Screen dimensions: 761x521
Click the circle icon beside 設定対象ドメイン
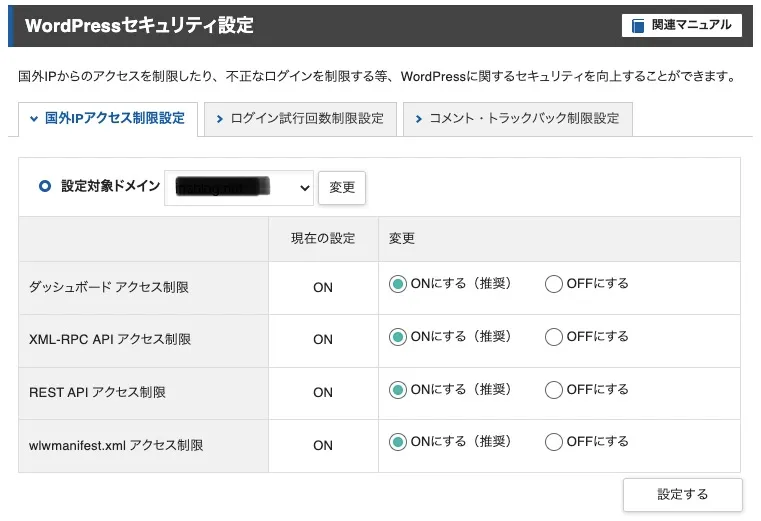(45, 186)
